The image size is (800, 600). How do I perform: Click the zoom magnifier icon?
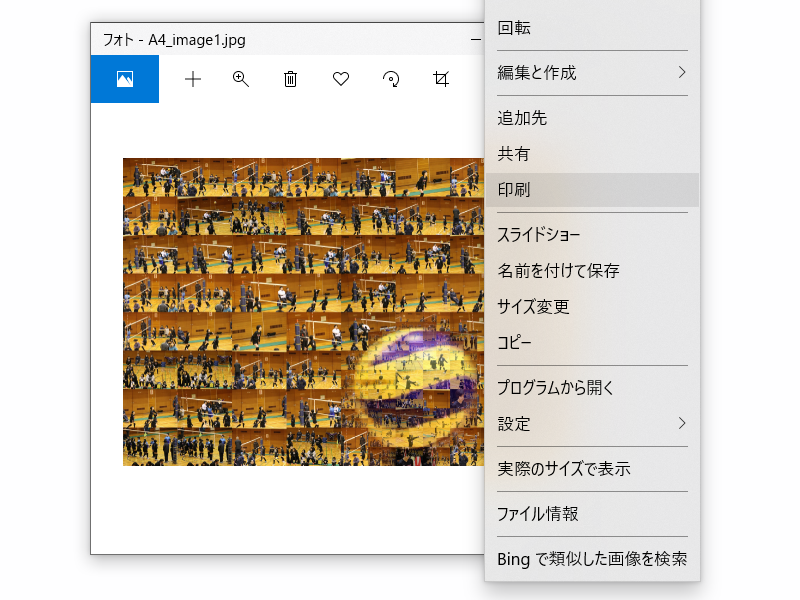coord(240,79)
